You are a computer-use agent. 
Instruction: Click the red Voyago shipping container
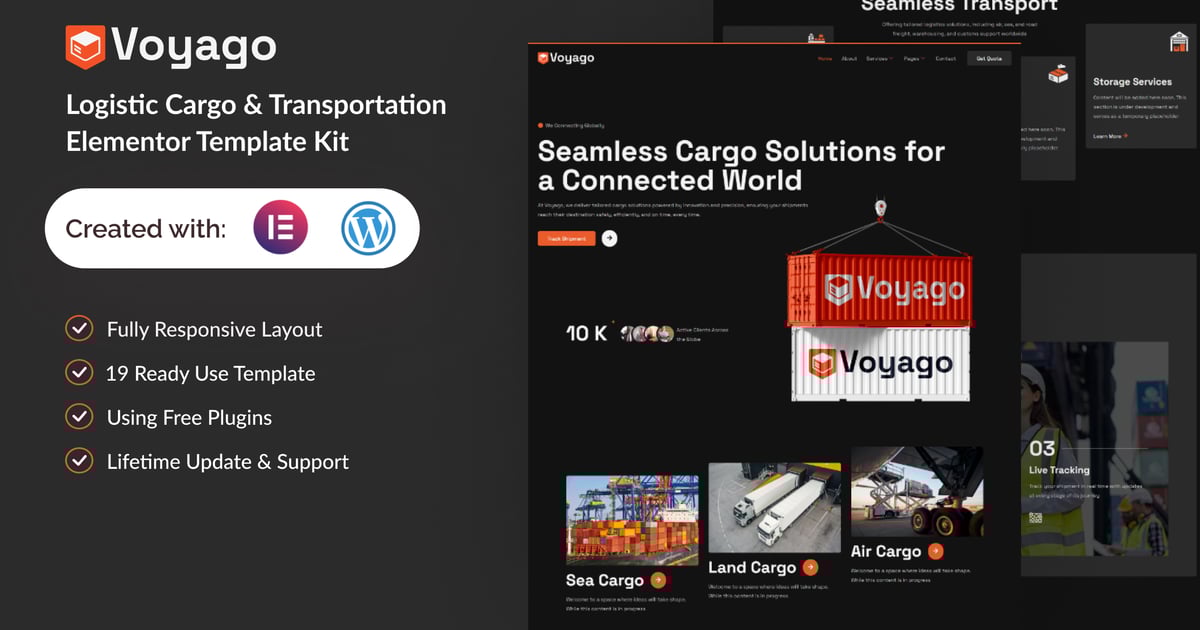879,290
